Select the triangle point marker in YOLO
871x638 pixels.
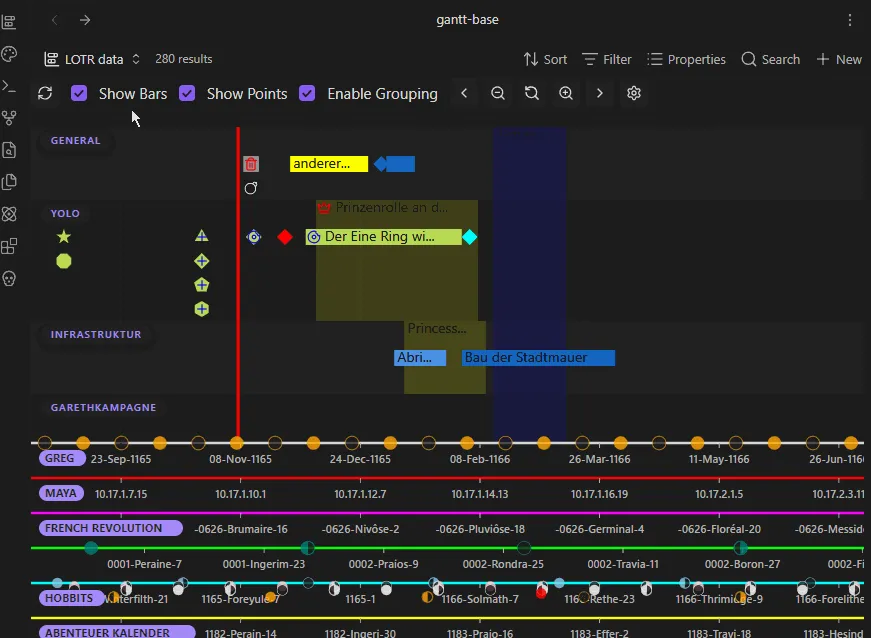pos(202,236)
